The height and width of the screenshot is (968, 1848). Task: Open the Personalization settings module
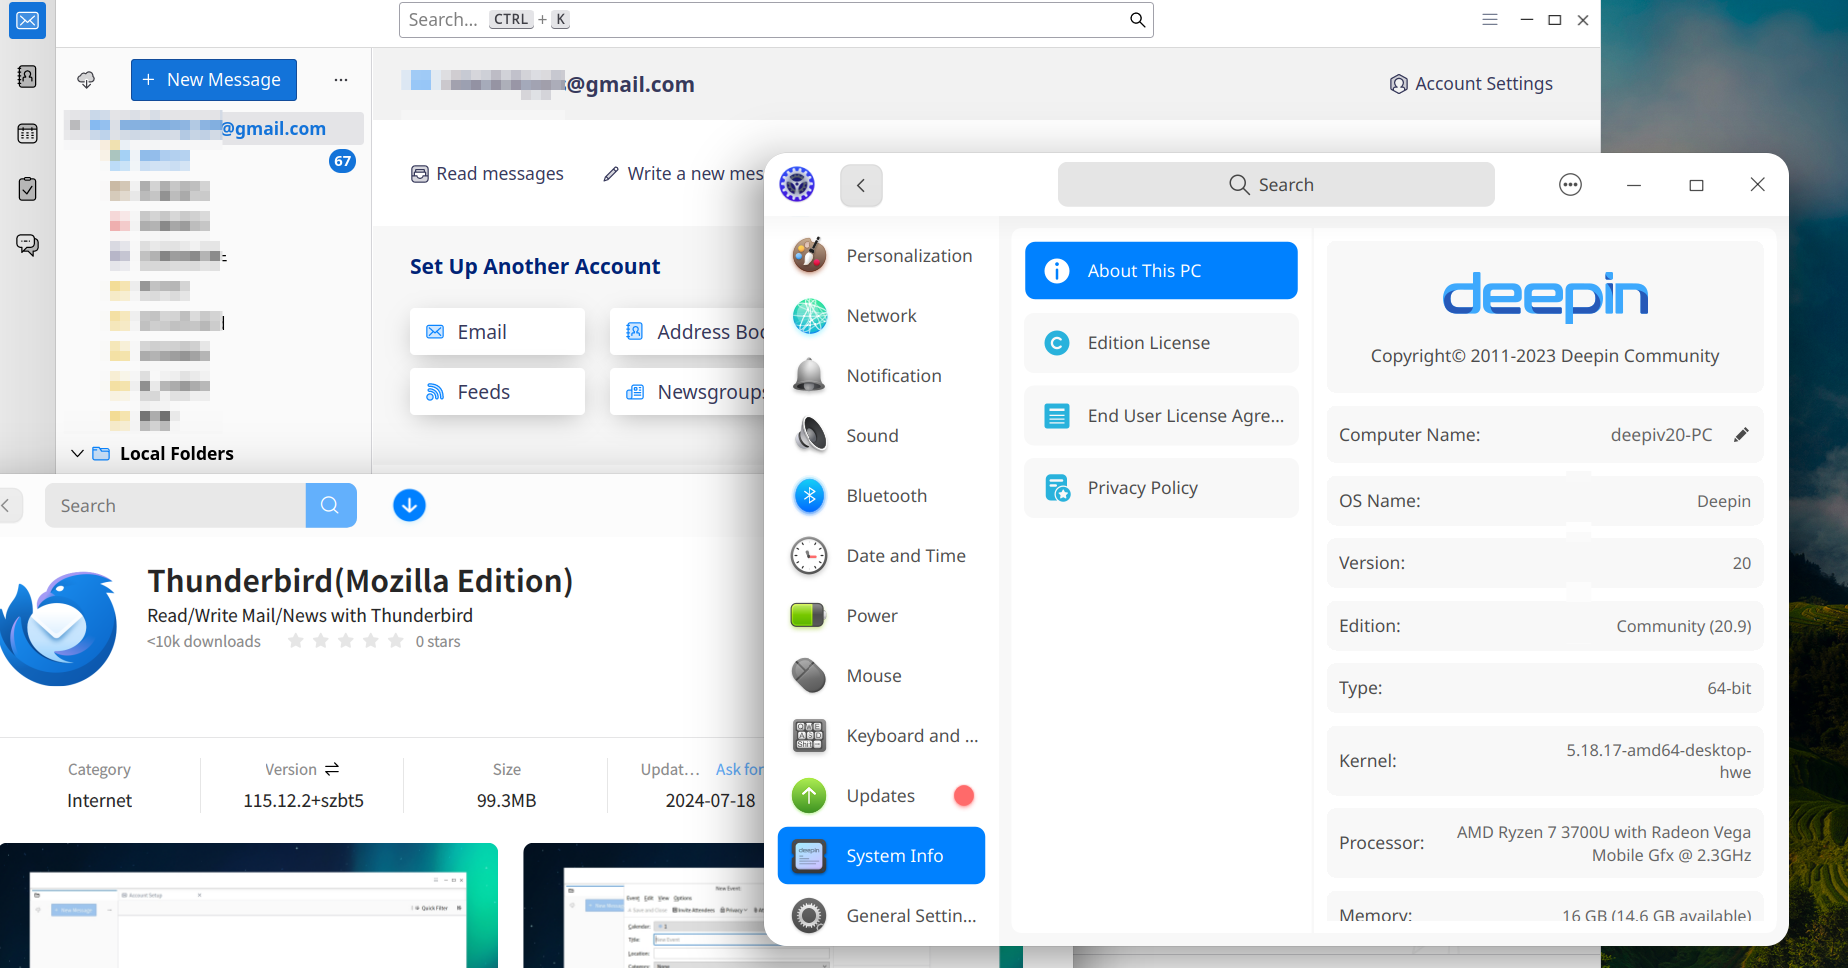(x=882, y=256)
